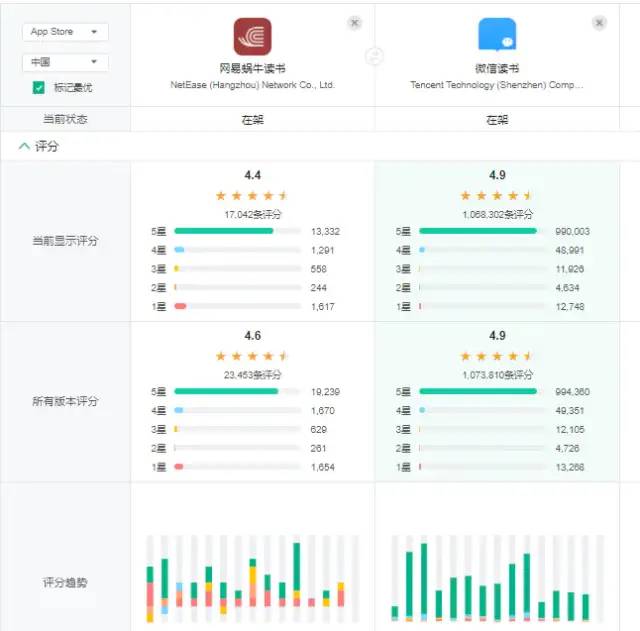Click the 1星 bar showing 1,617
Viewport: 640px width, 631px height.
tap(238, 306)
